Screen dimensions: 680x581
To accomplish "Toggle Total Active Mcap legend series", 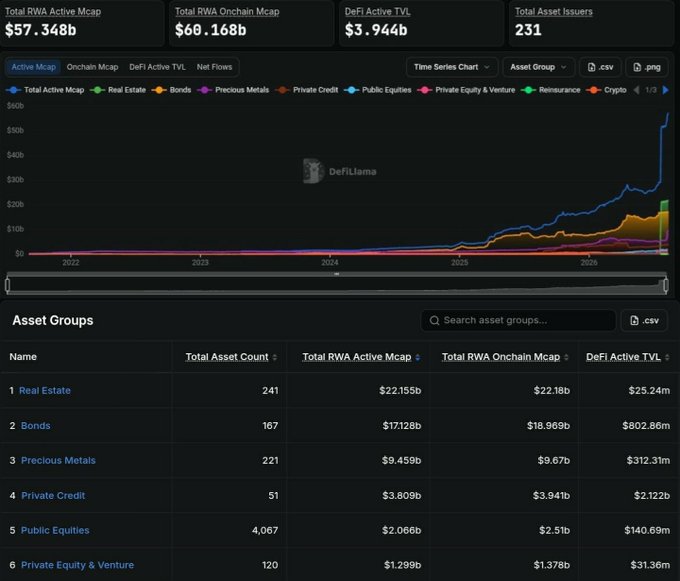I will click(45, 90).
